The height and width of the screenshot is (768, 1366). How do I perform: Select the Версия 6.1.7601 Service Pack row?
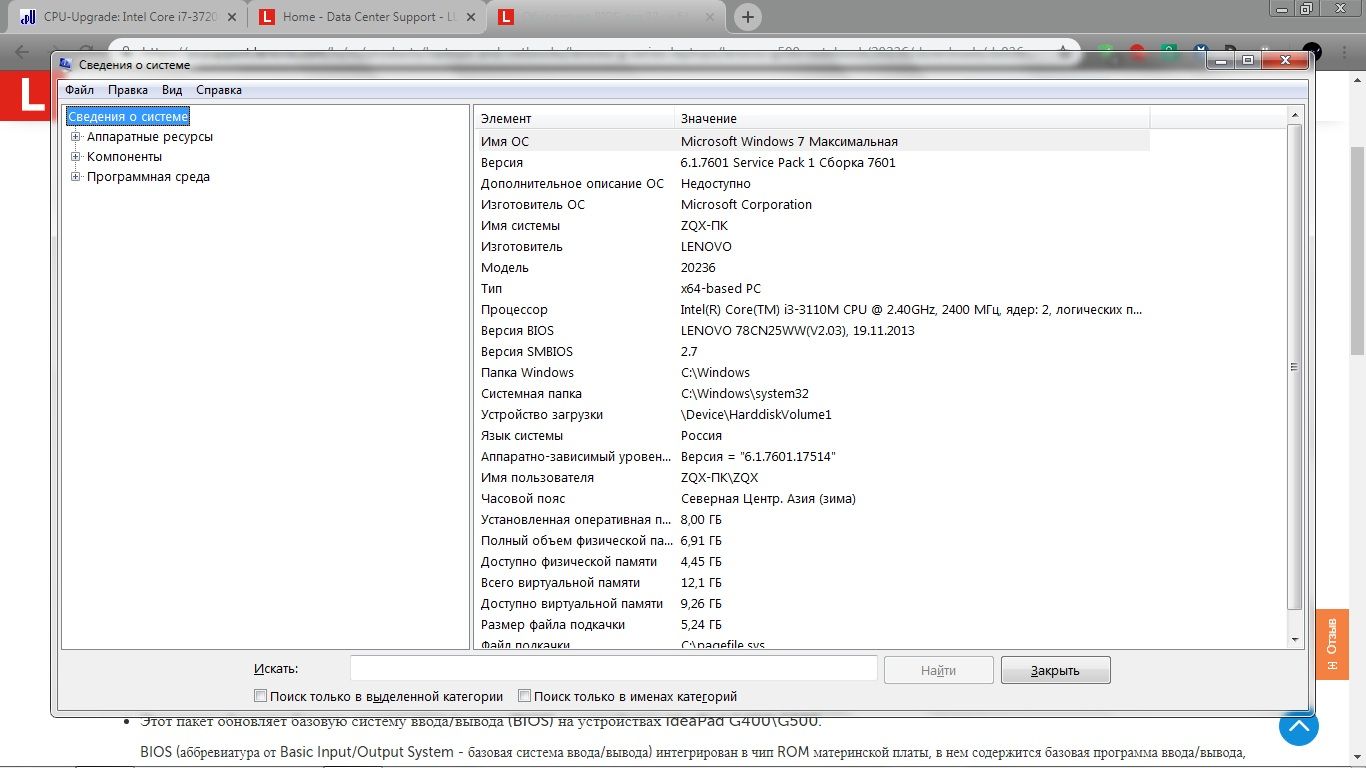(811, 162)
